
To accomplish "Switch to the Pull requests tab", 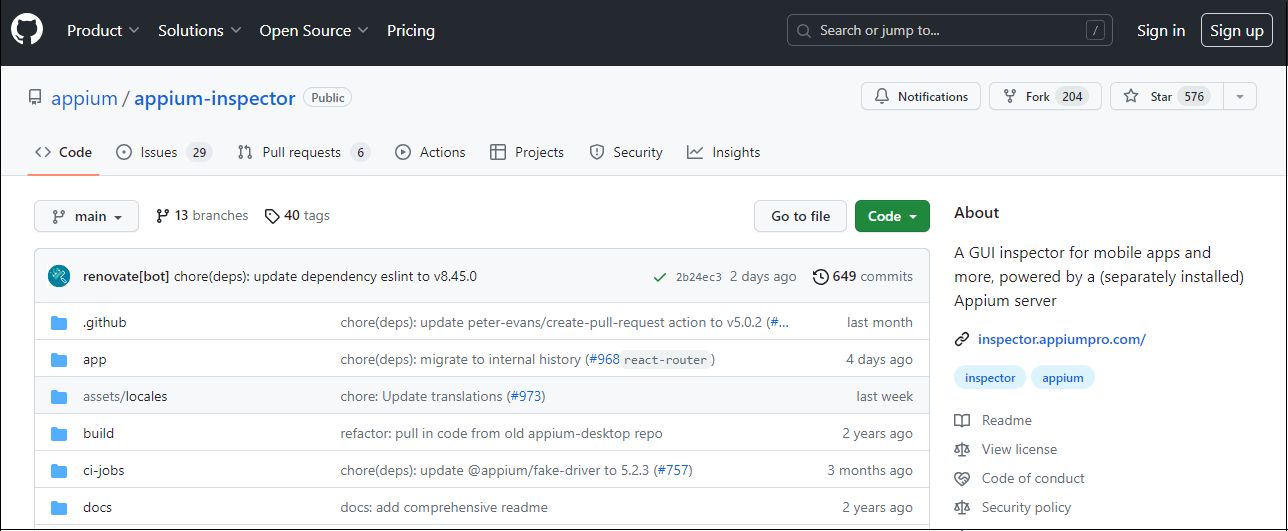I will (303, 152).
